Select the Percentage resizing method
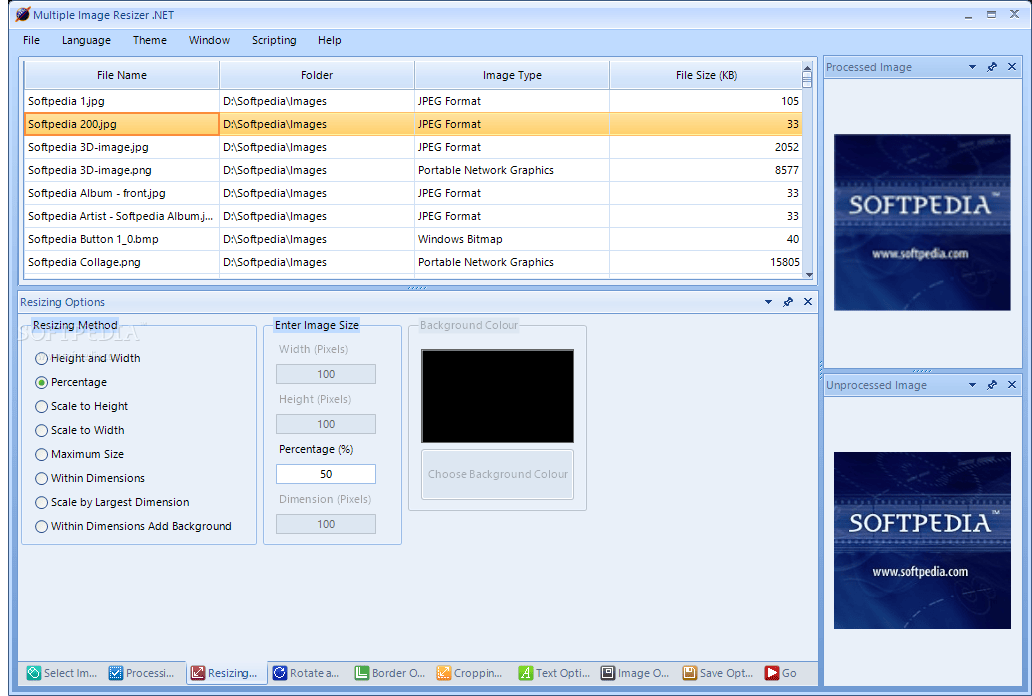Image resolution: width=1032 pixels, height=696 pixels. click(41, 382)
